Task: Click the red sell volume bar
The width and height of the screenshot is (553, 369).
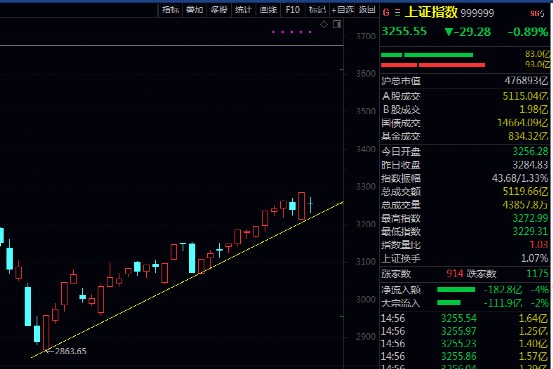Action: tap(433, 65)
